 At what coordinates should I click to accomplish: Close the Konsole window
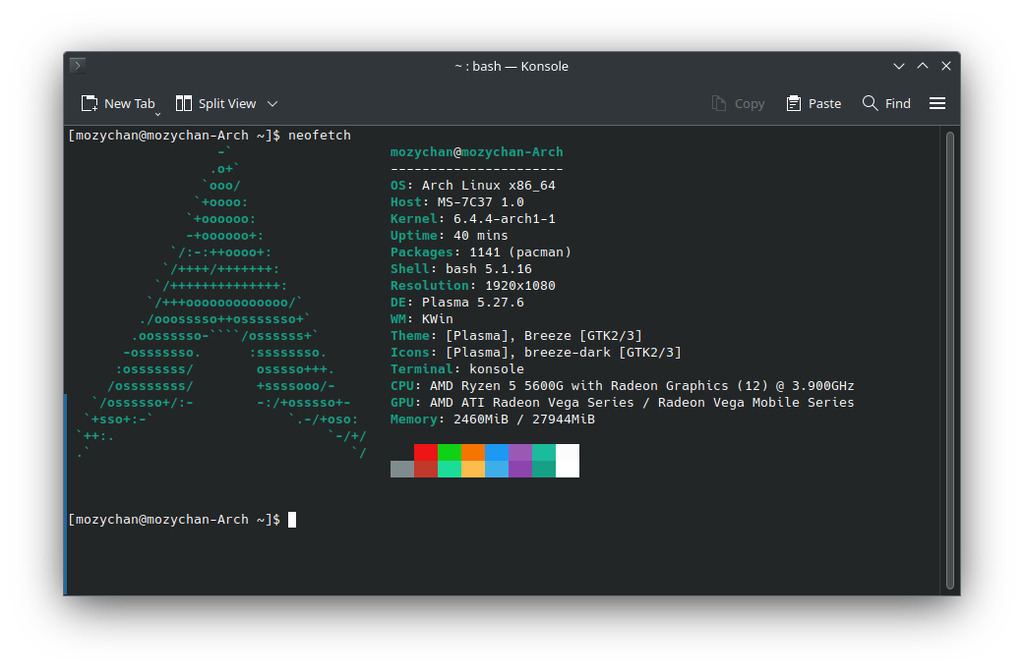946,65
